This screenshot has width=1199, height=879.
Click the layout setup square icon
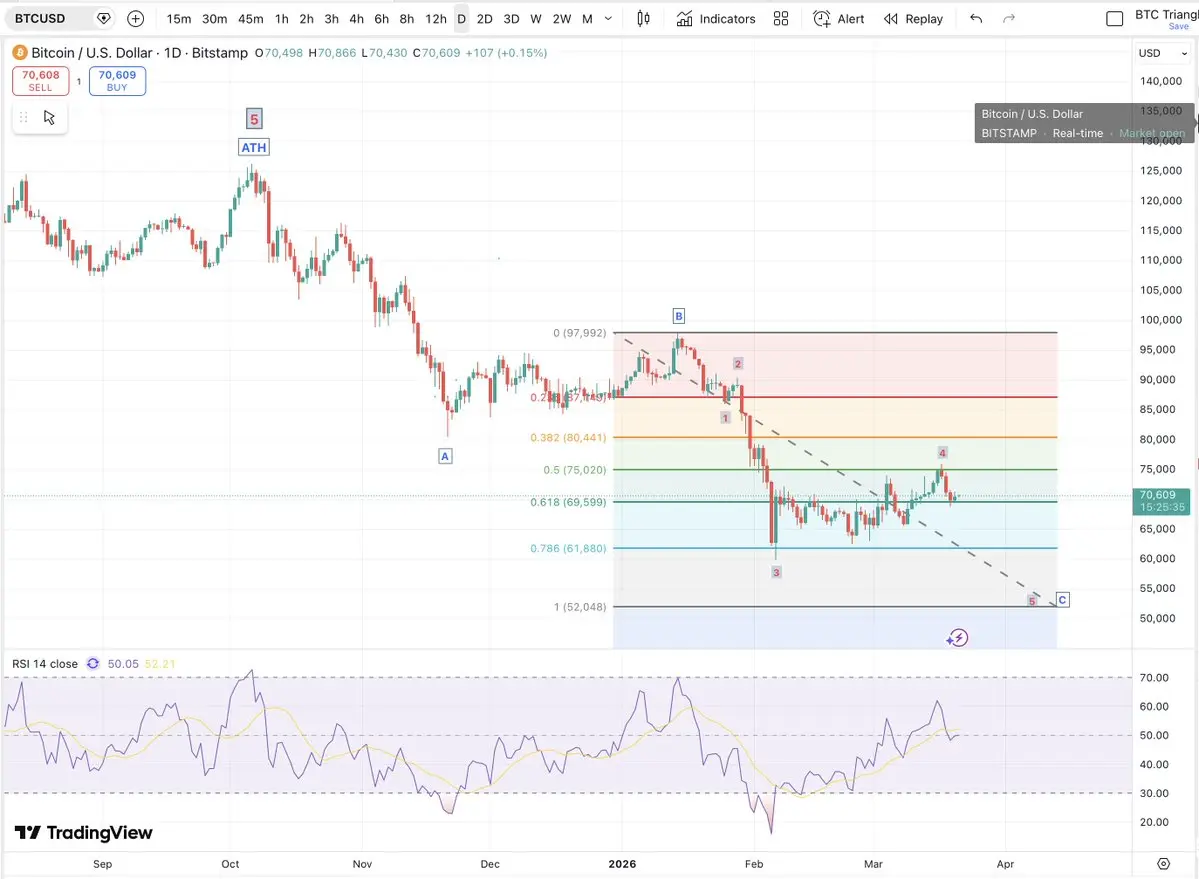1115,18
